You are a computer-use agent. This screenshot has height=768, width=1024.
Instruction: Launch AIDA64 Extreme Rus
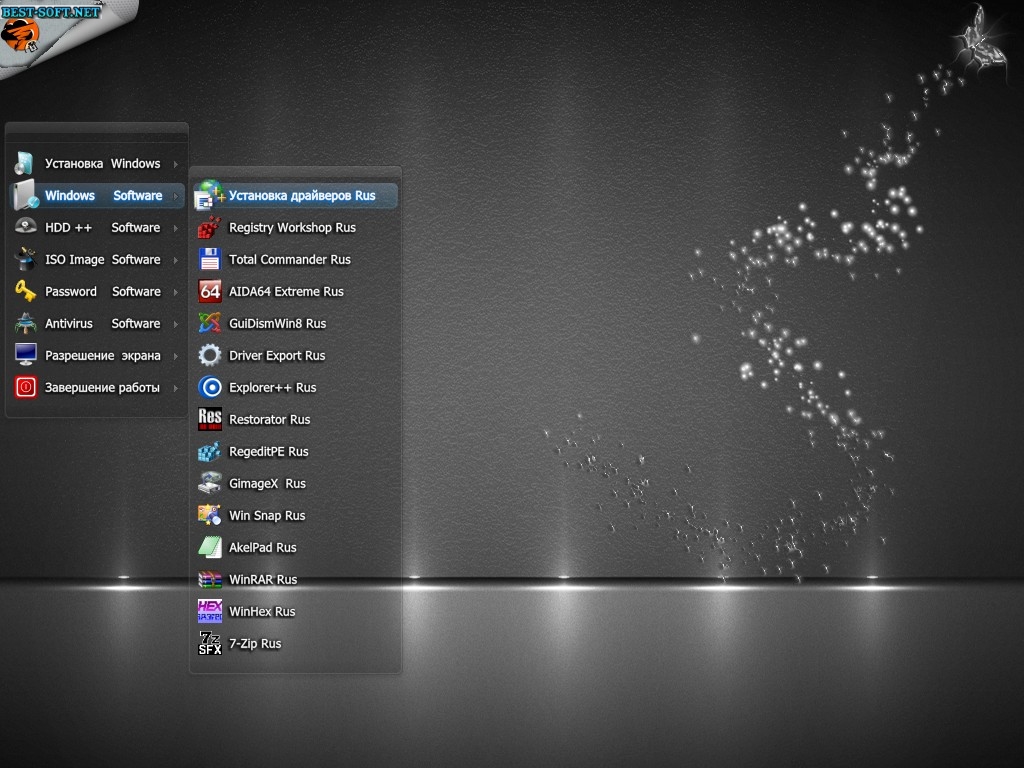(295, 291)
